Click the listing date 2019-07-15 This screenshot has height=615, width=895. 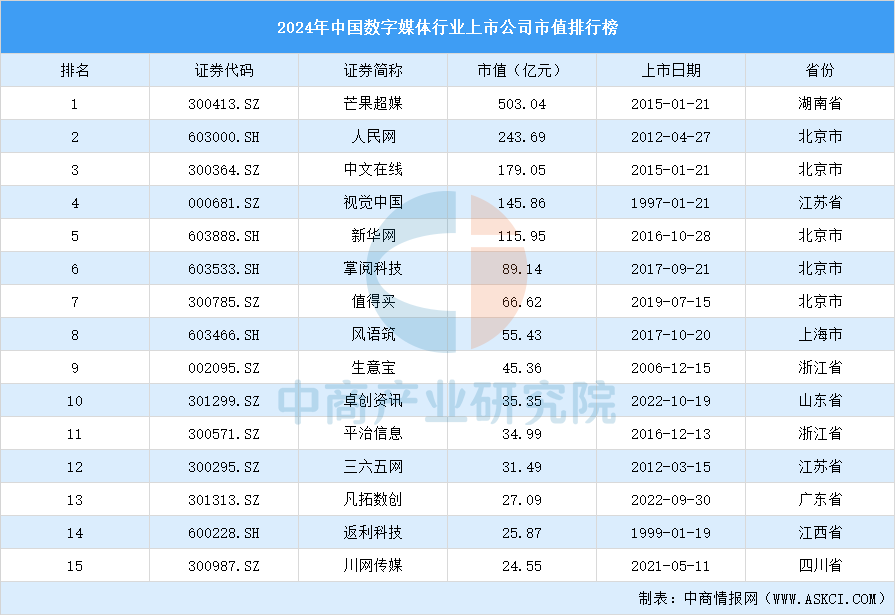tap(671, 302)
